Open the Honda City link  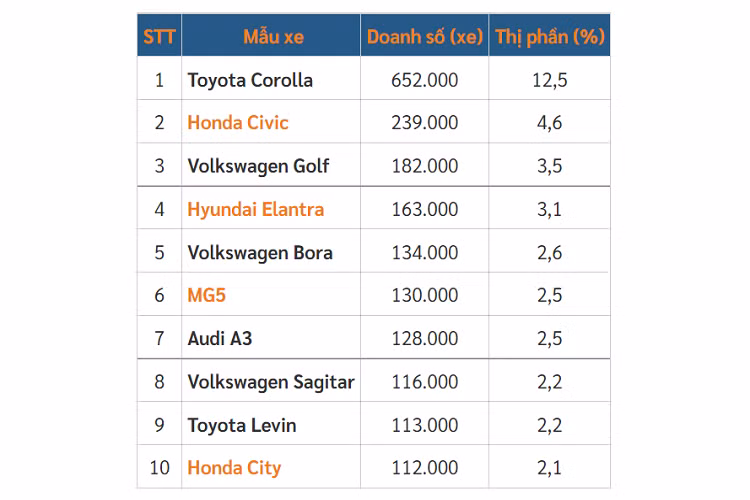pos(234,468)
